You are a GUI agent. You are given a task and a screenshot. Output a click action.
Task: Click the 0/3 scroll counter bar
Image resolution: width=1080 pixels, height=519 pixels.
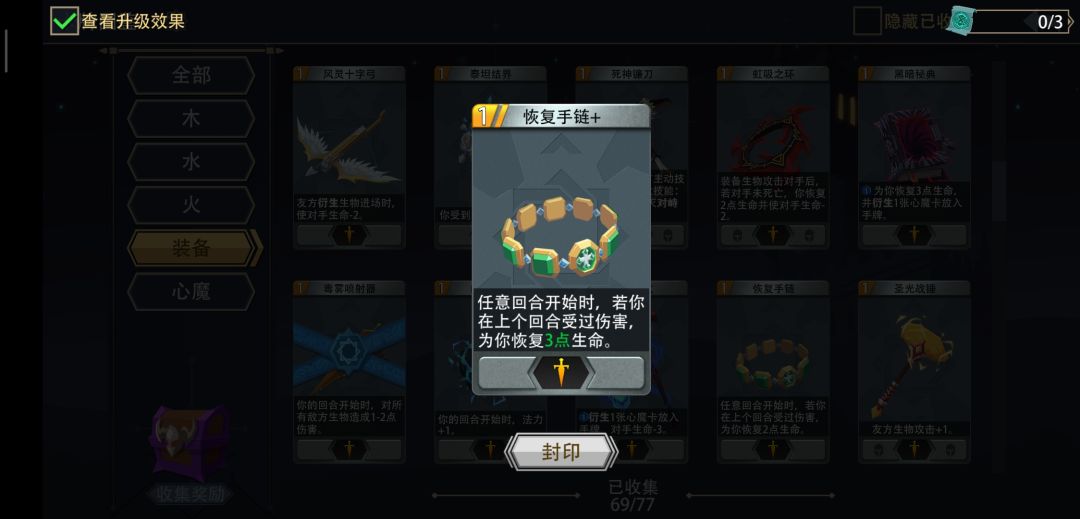(1021, 21)
